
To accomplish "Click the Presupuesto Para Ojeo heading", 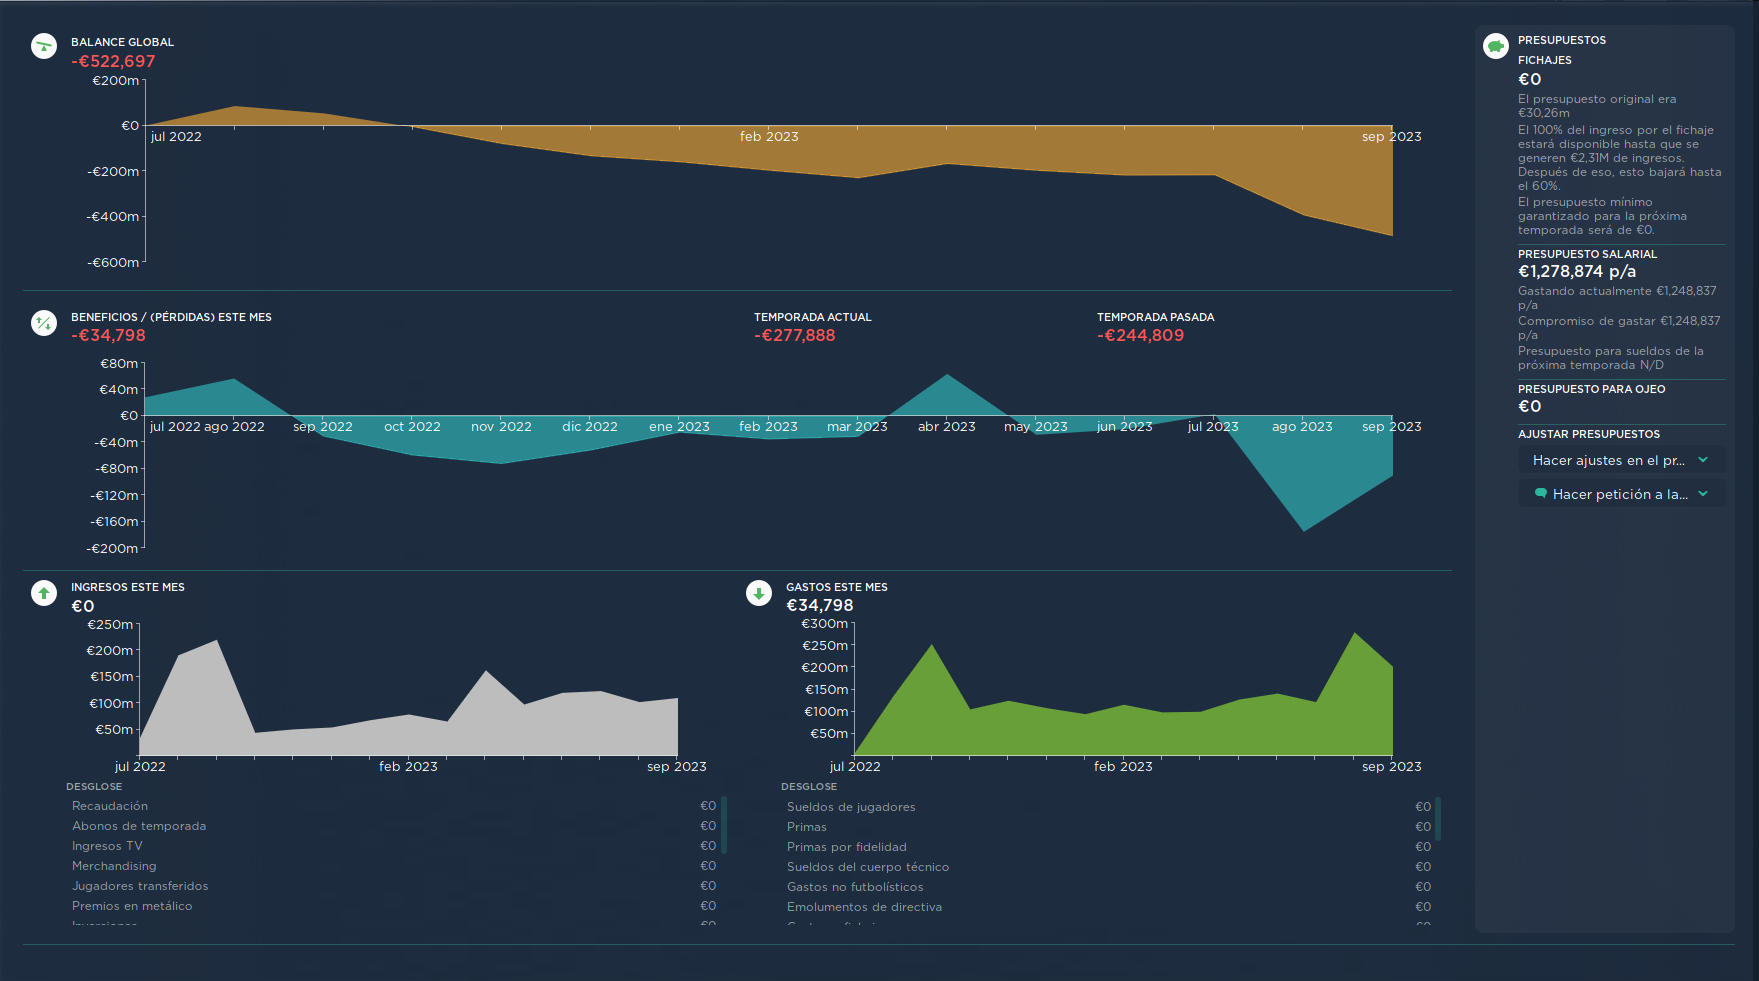I will [1591, 389].
